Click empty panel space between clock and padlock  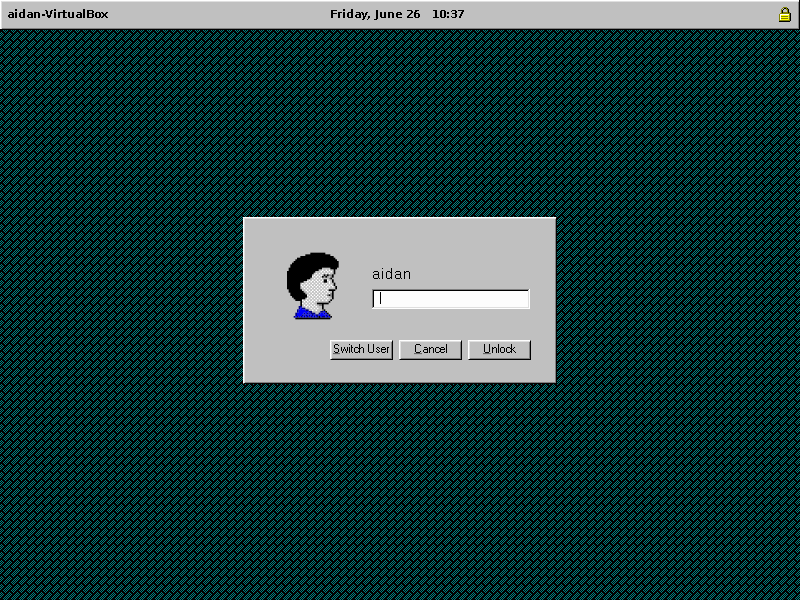click(x=620, y=14)
